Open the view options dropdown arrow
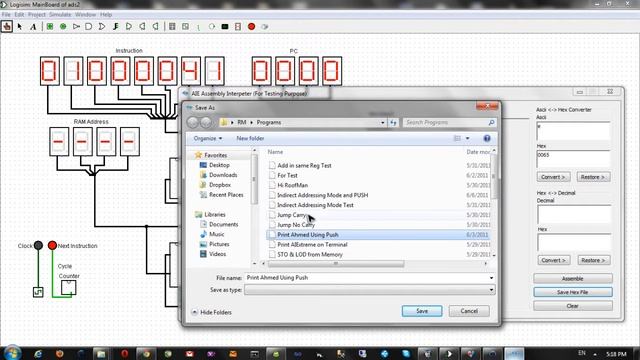The height and width of the screenshot is (360, 640). (467, 138)
